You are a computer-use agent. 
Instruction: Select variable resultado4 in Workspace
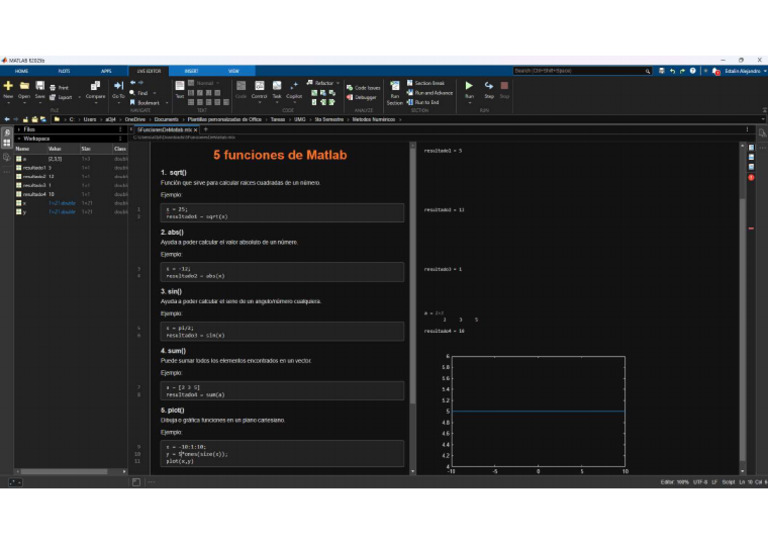coord(71,194)
